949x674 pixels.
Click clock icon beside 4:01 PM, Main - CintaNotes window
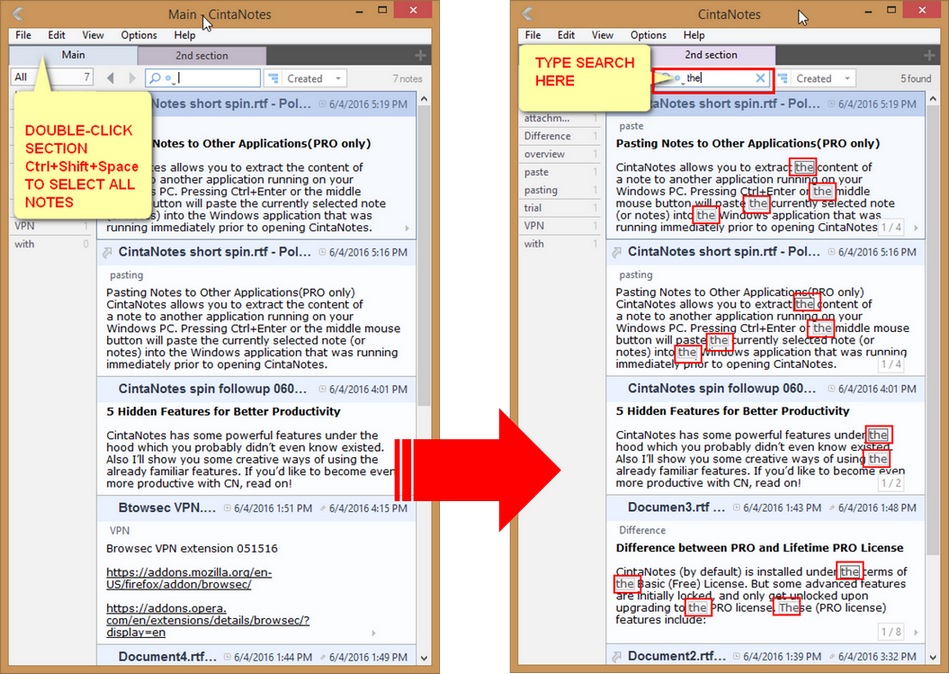pyautogui.click(x=323, y=389)
